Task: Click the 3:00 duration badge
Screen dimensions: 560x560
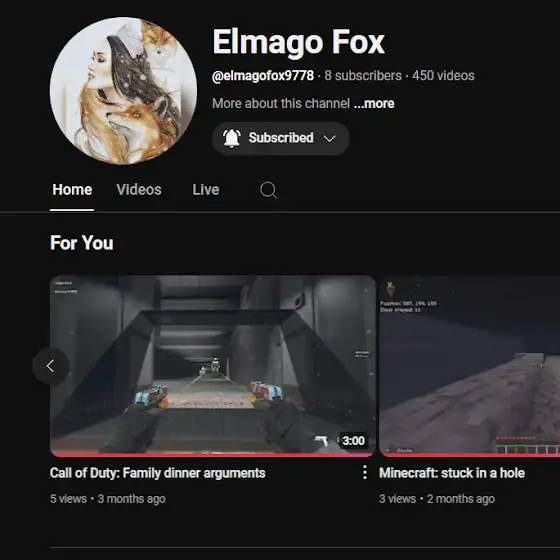Action: [x=353, y=441]
